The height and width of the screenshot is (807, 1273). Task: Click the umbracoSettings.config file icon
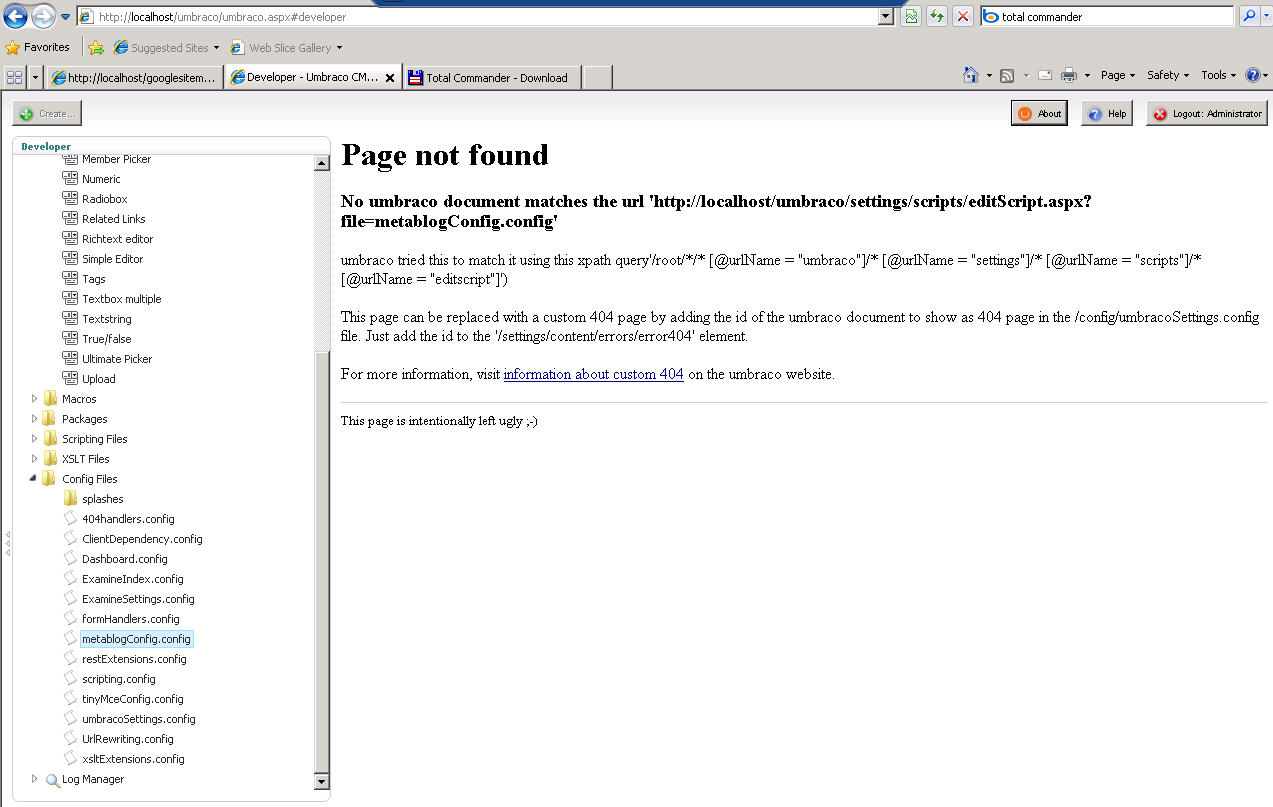coord(70,719)
